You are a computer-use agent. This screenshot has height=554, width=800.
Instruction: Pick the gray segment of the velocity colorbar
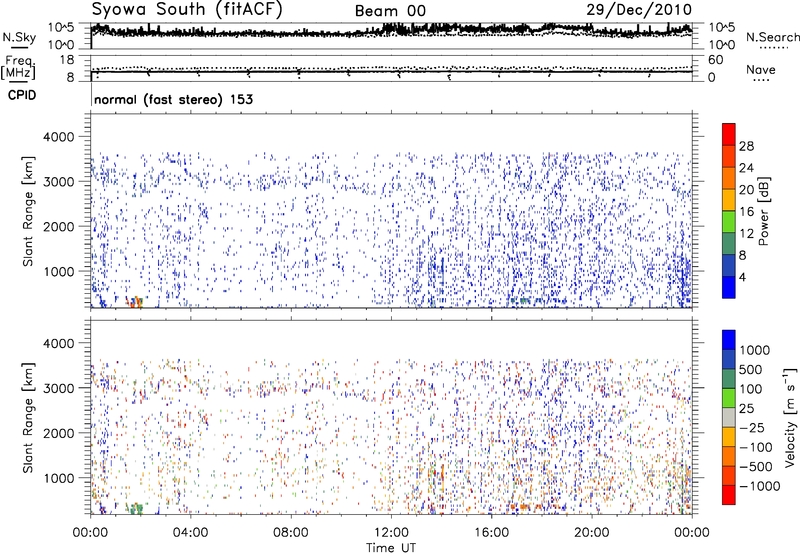(x=729, y=417)
